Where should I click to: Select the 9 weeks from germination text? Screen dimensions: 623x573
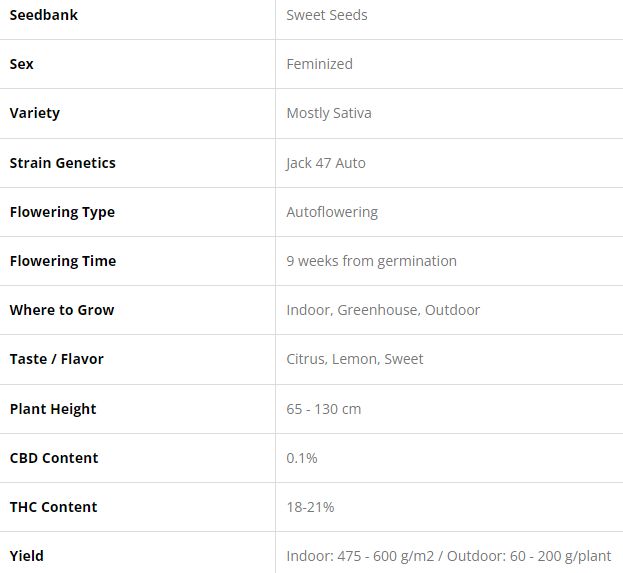point(371,261)
